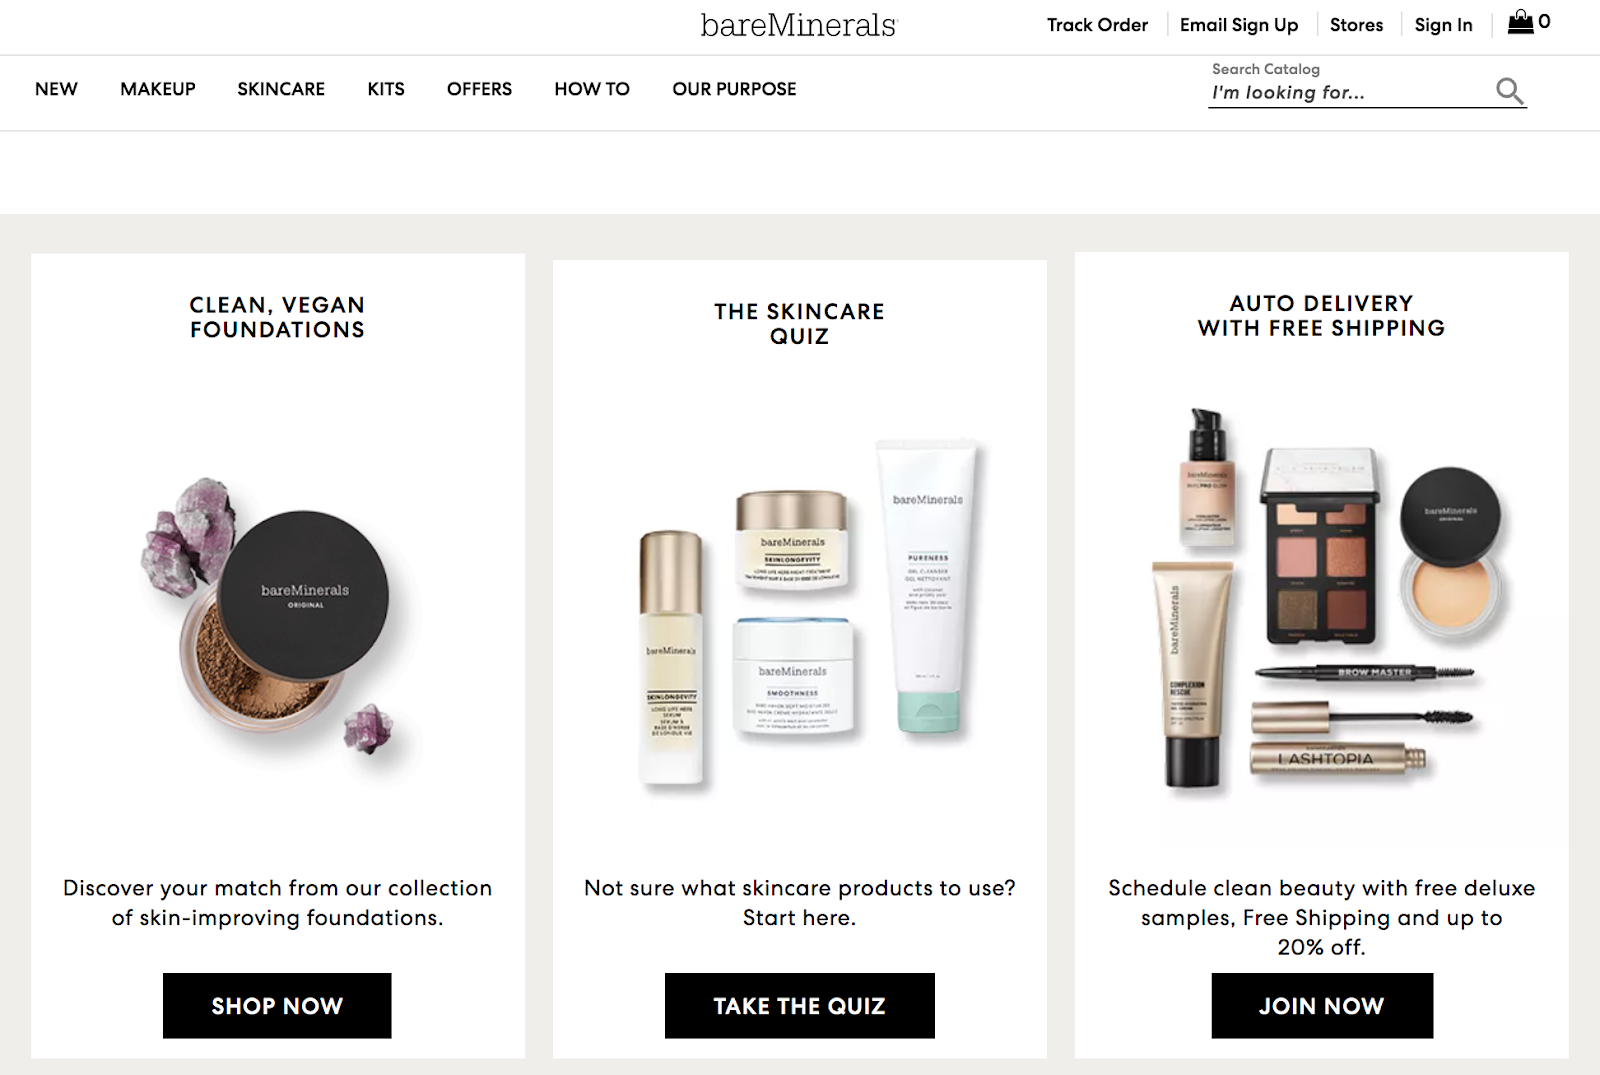
Task: Focus the "I'm looking for..." search field
Action: pyautogui.click(x=1350, y=93)
